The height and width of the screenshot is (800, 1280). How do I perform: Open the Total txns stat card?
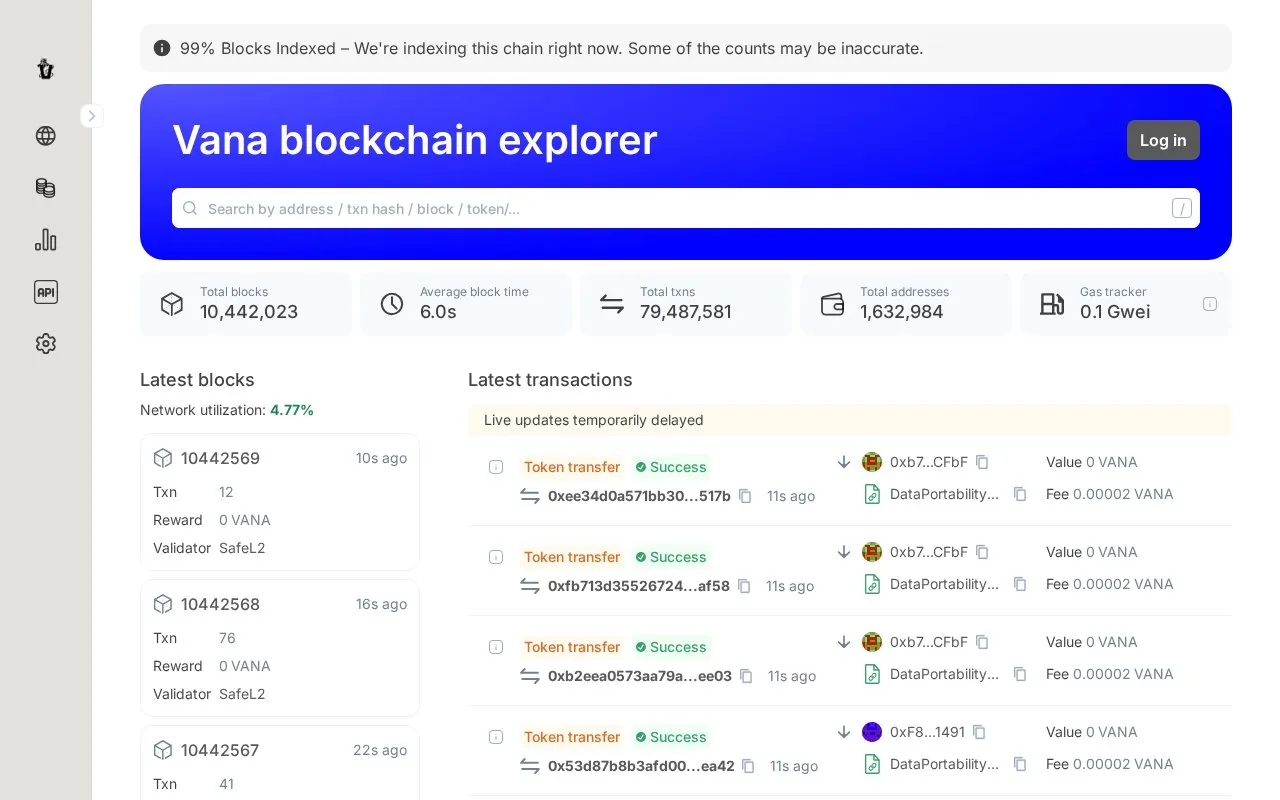coord(686,303)
